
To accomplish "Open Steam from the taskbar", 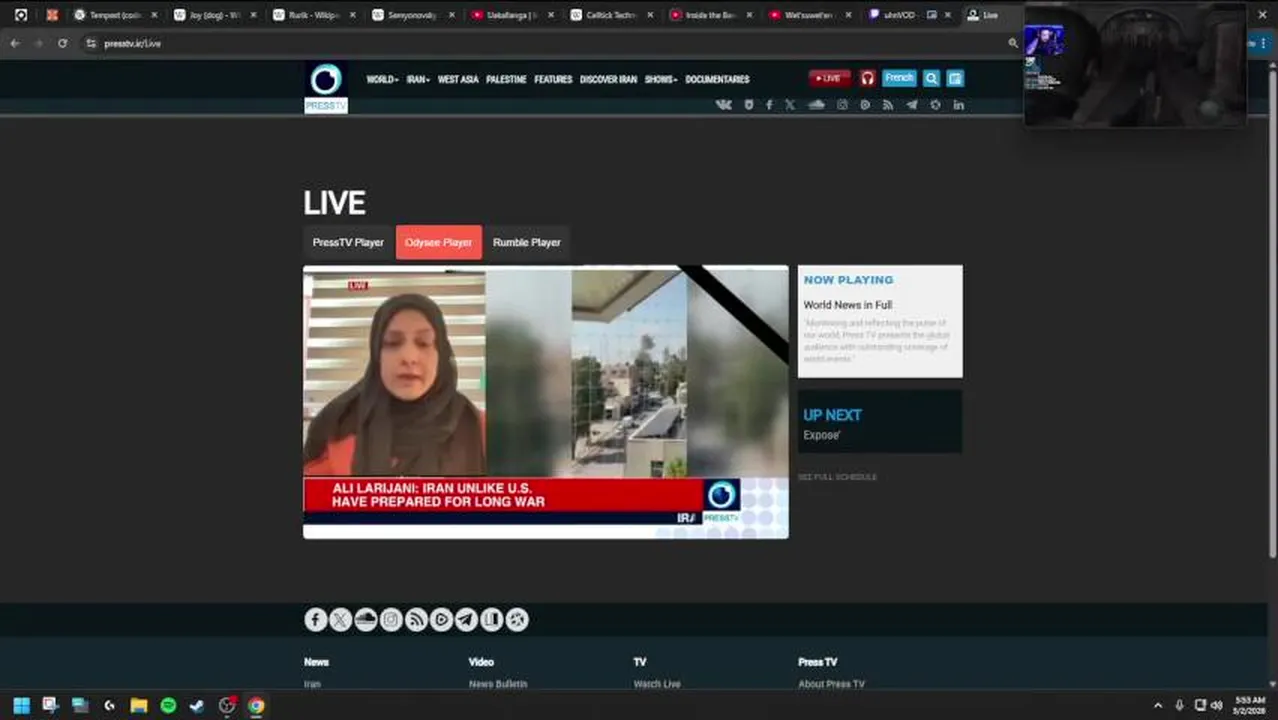I will tap(197, 705).
